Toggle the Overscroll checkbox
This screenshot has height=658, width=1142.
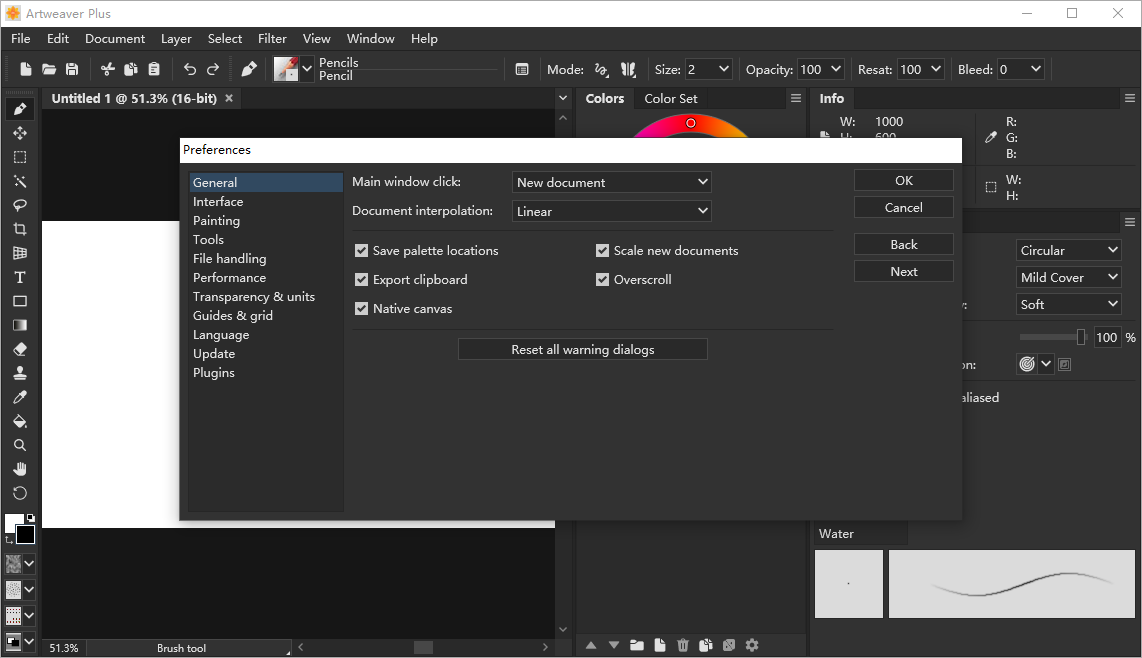pos(603,280)
